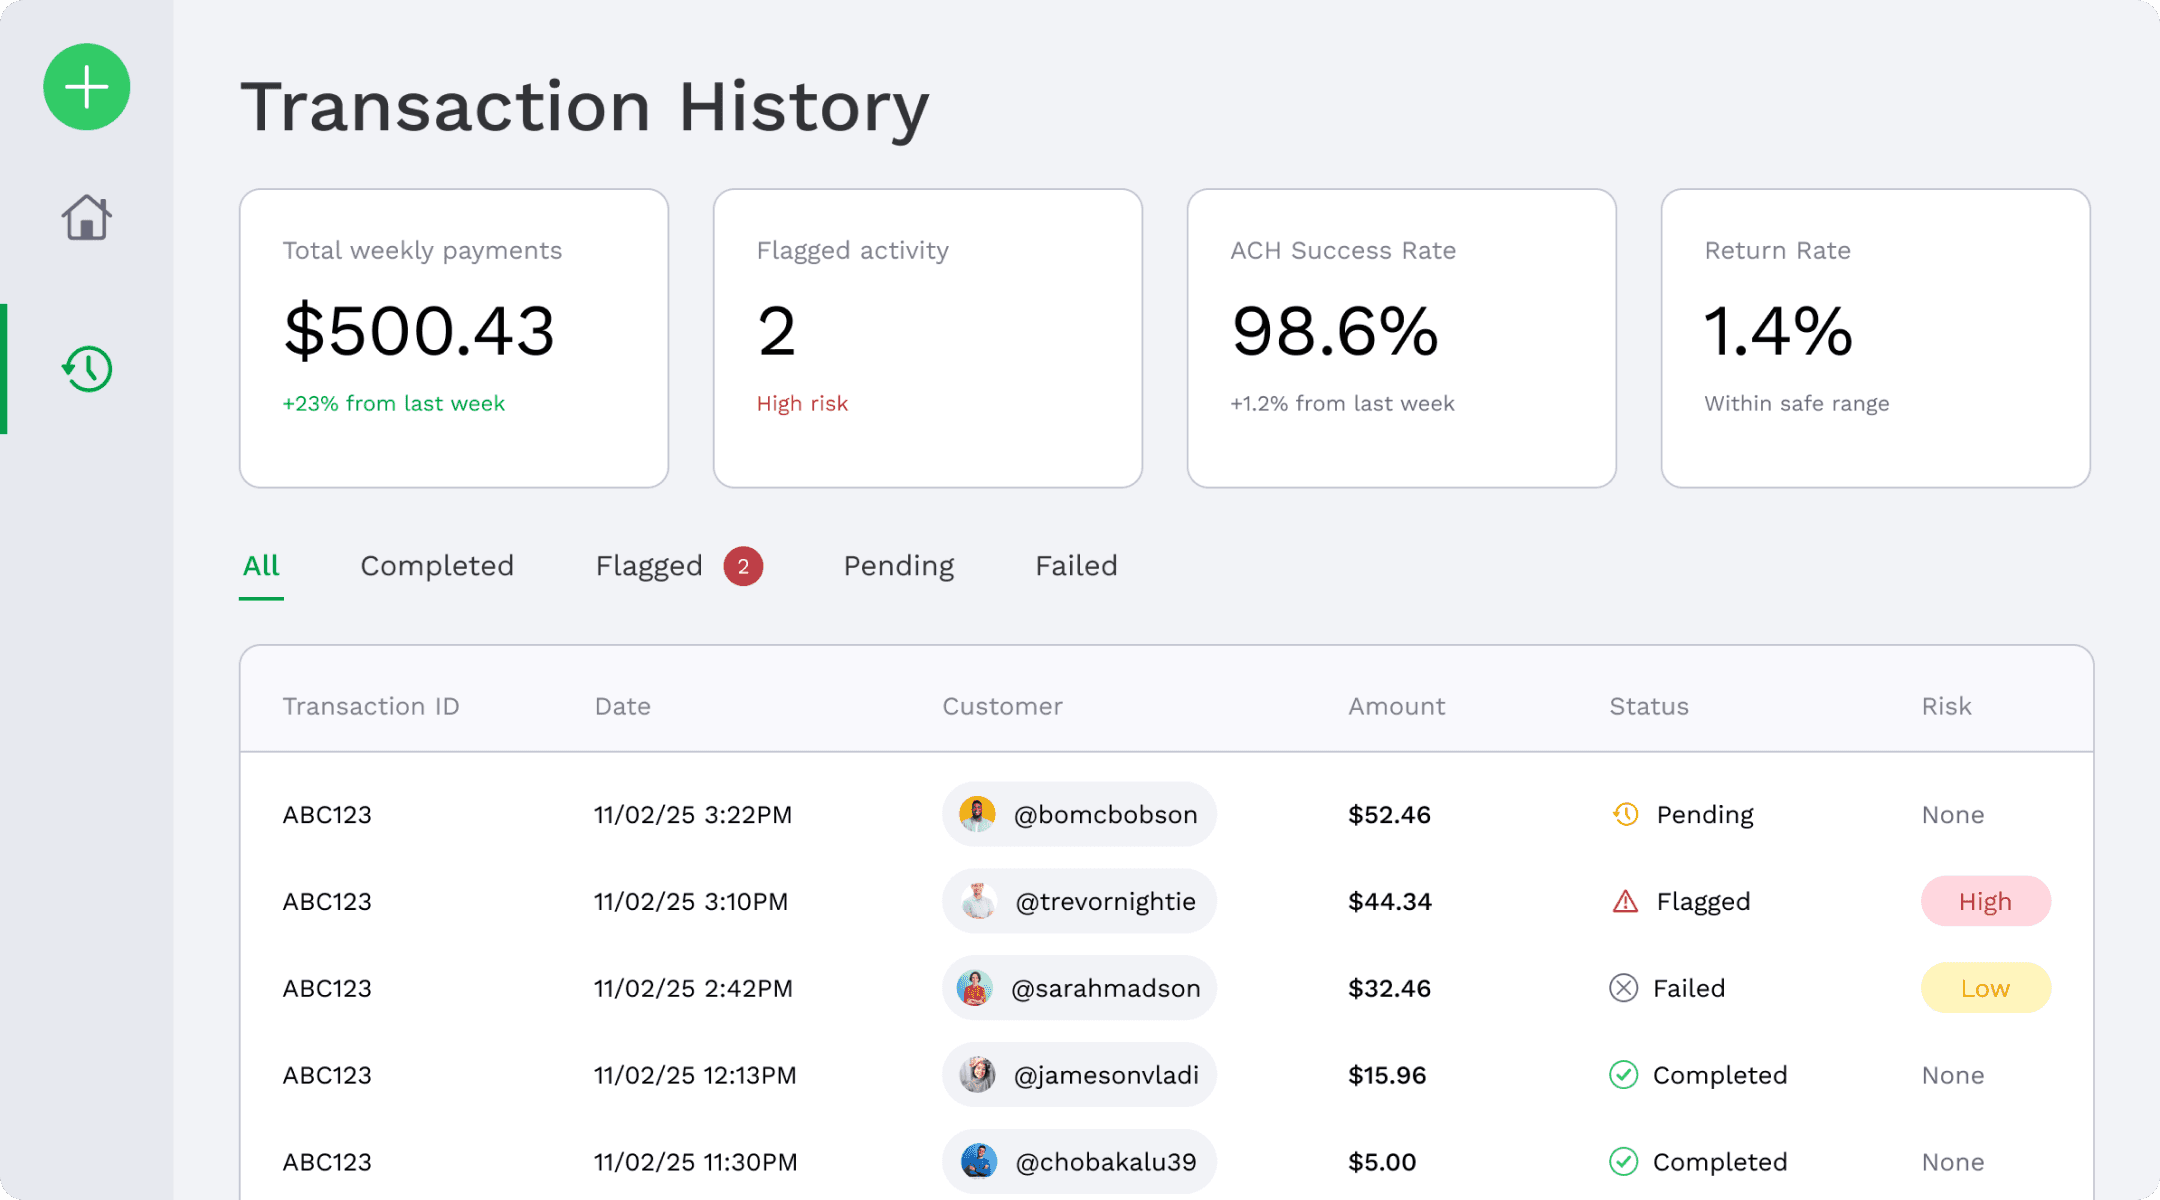Click the Pending status clock icon
The image size is (2160, 1200).
pyautogui.click(x=1625, y=814)
